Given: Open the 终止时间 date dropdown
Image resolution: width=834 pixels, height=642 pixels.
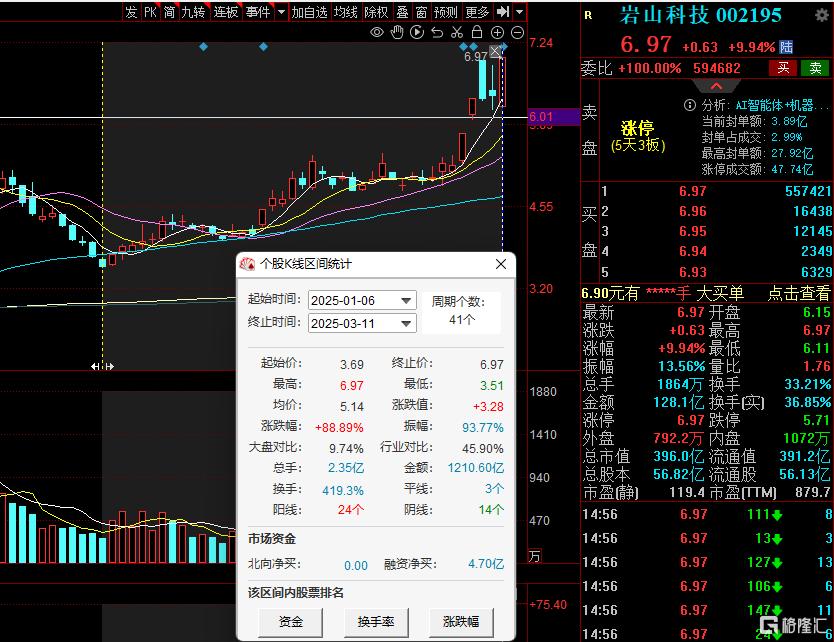Looking at the screenshot, I should [405, 323].
